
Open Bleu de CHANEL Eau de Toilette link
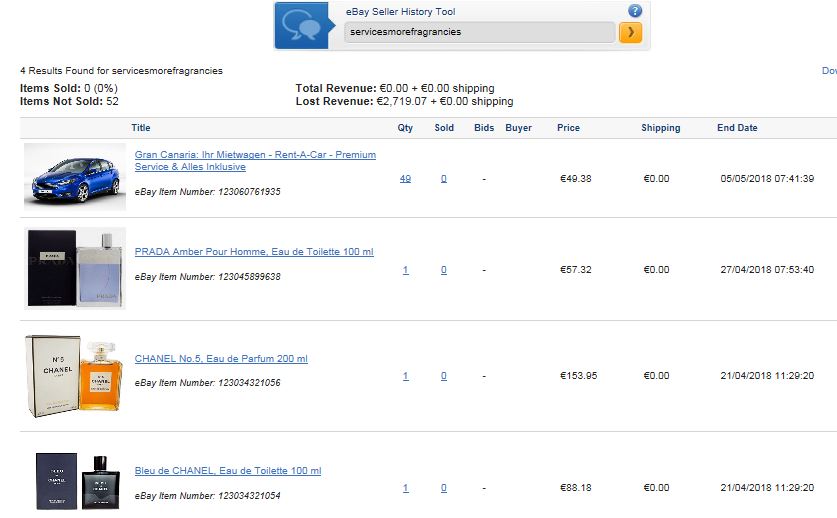[x=228, y=471]
